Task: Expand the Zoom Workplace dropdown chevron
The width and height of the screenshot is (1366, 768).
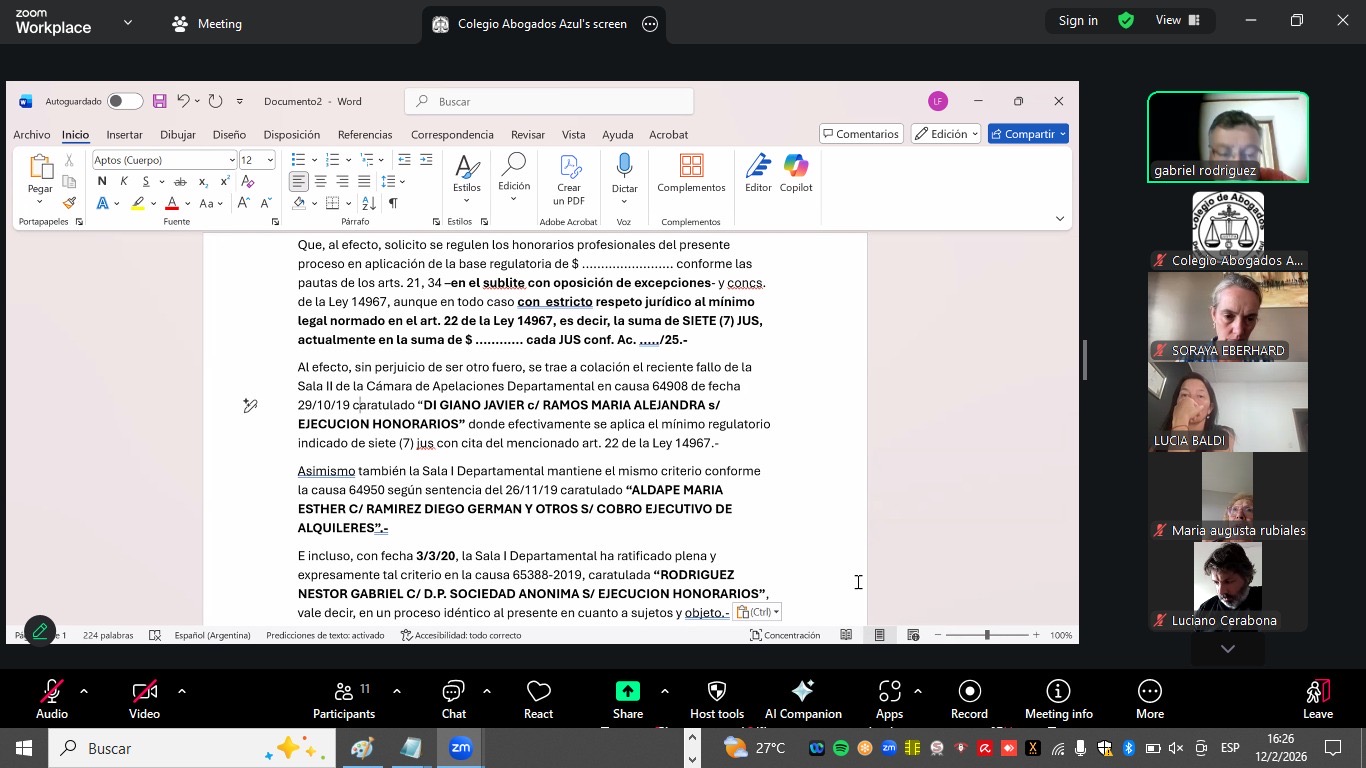Action: [x=128, y=22]
